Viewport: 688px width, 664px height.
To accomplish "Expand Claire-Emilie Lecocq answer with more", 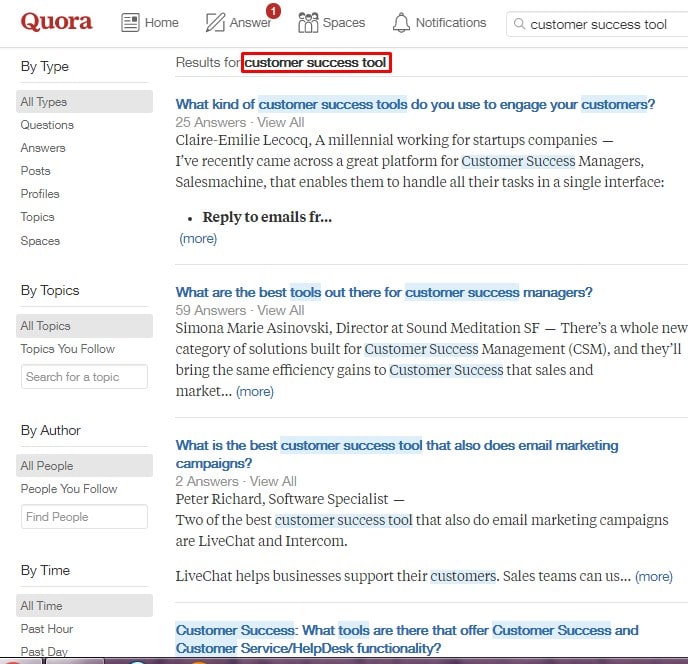I will point(198,239).
